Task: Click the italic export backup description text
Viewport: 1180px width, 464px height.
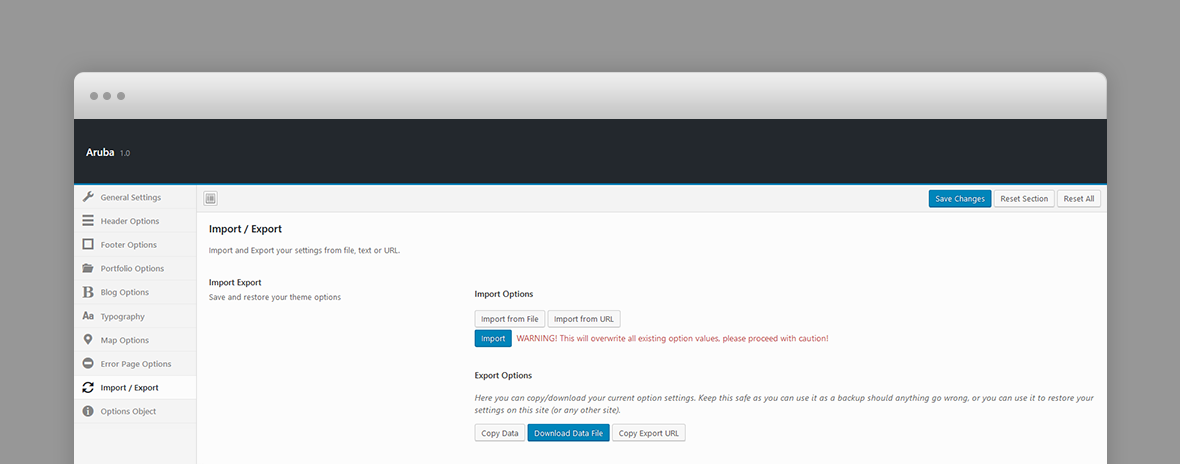Action: (x=784, y=404)
